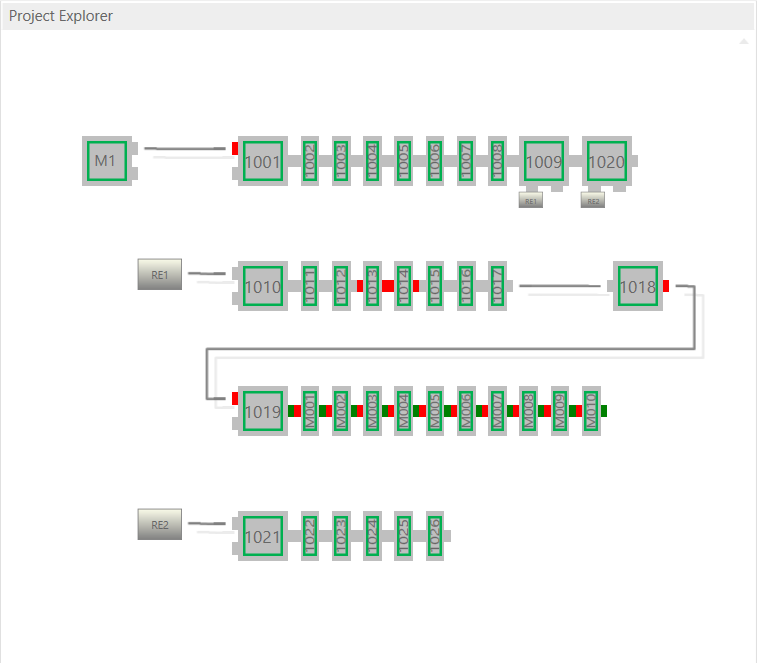Select the M1 master module
757x663 pixels.
click(106, 161)
